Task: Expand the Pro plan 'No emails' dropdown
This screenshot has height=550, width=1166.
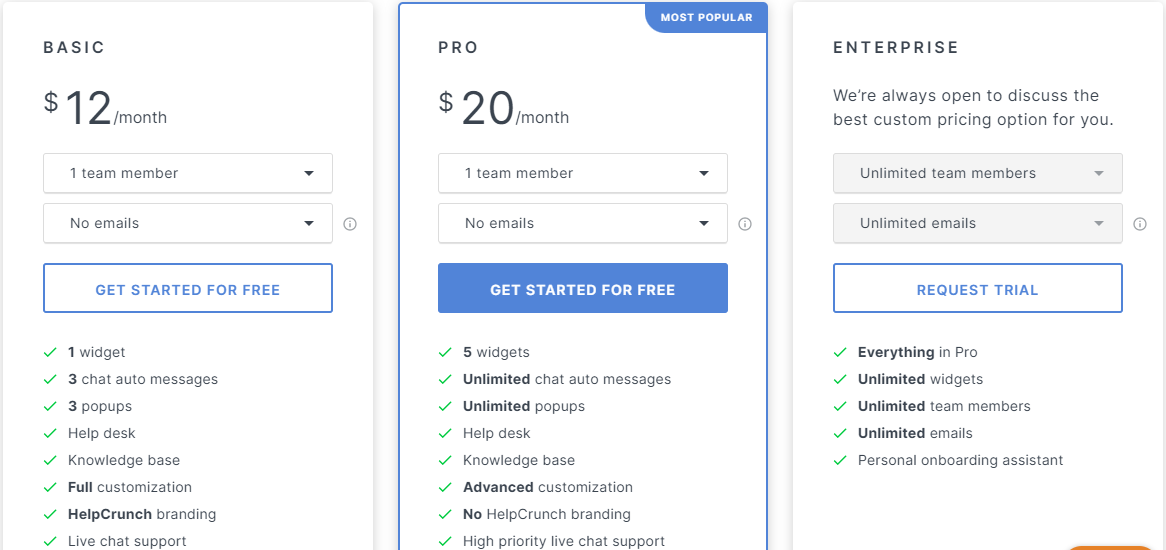Action: [582, 223]
